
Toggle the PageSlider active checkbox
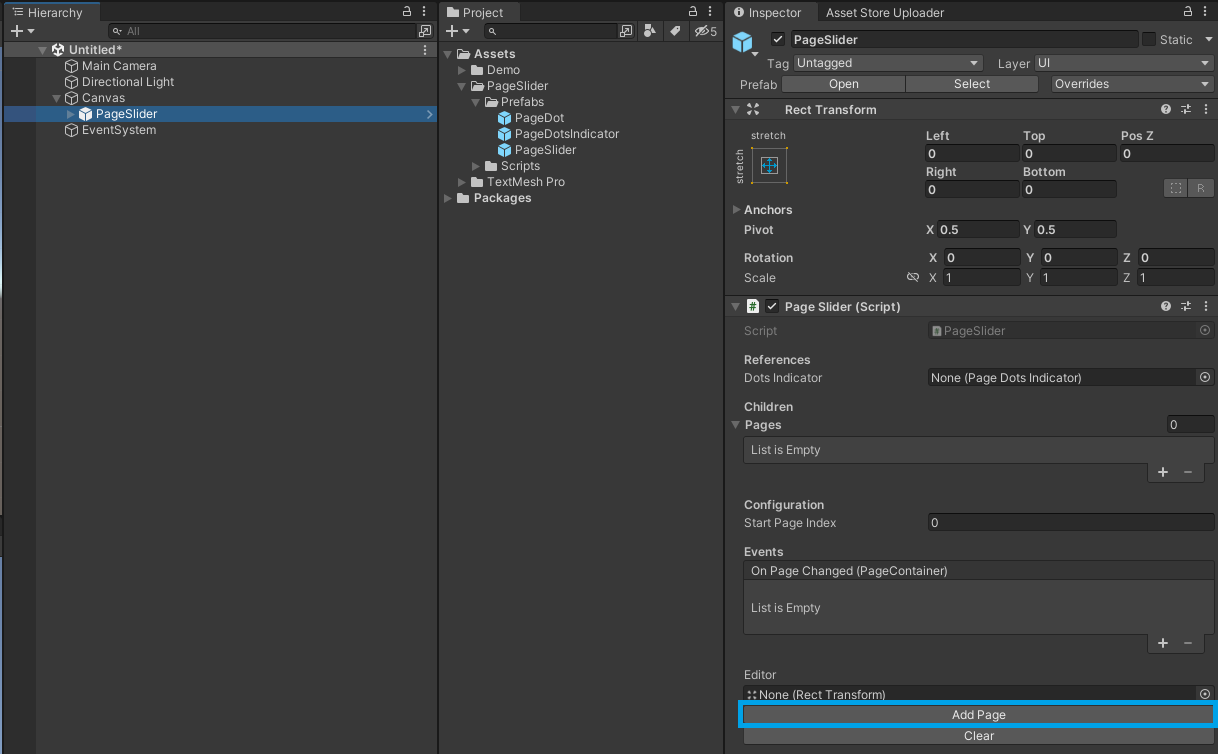point(778,40)
